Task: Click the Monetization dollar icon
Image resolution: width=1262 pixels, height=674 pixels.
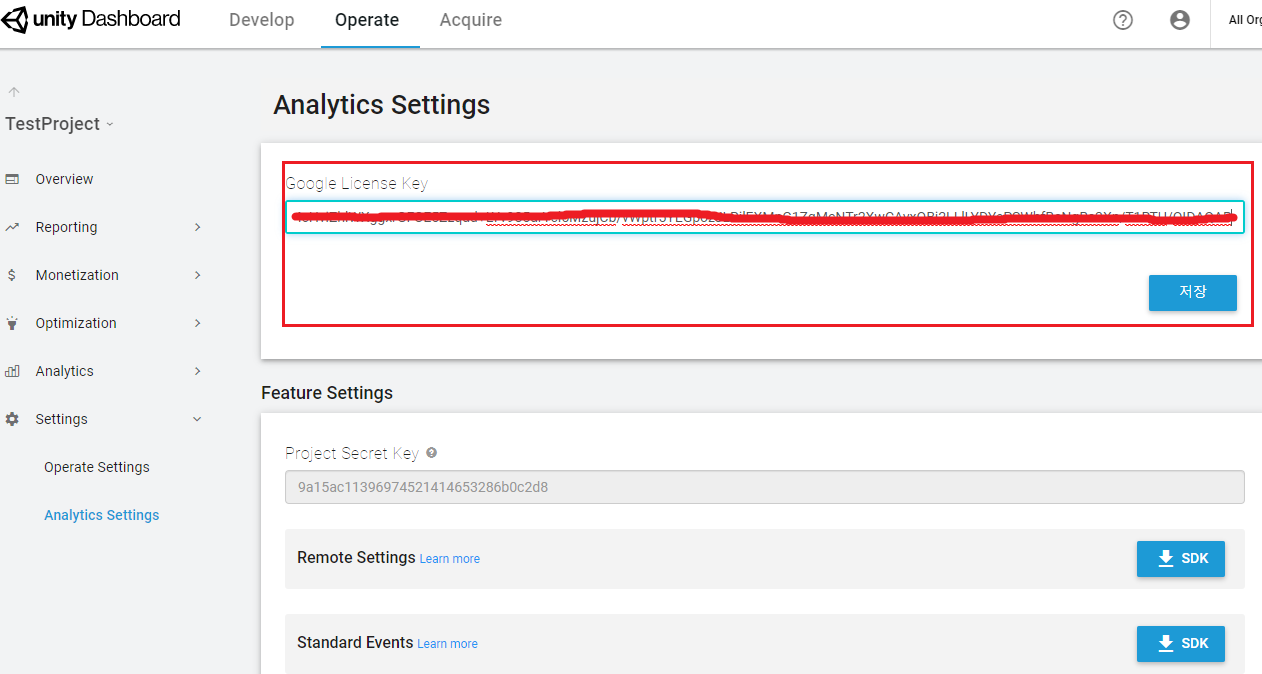Action: coord(11,275)
